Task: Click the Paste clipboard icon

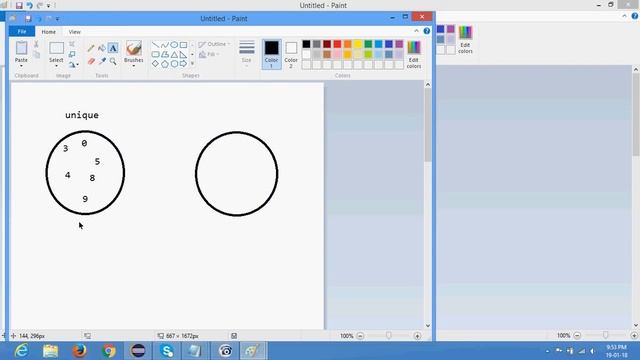Action: point(21,48)
